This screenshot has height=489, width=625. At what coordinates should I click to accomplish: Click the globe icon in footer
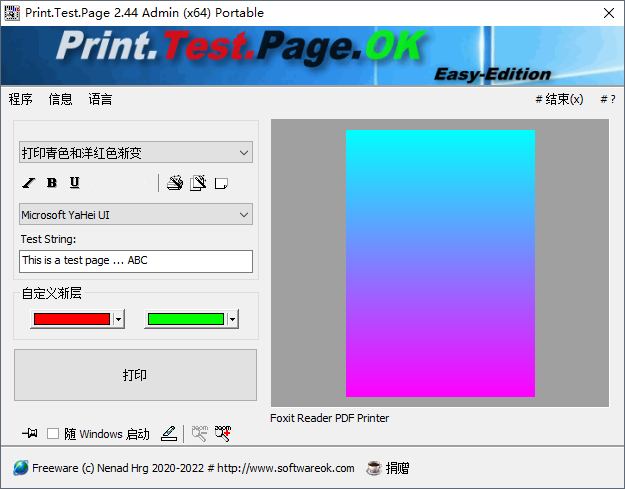pos(21,468)
